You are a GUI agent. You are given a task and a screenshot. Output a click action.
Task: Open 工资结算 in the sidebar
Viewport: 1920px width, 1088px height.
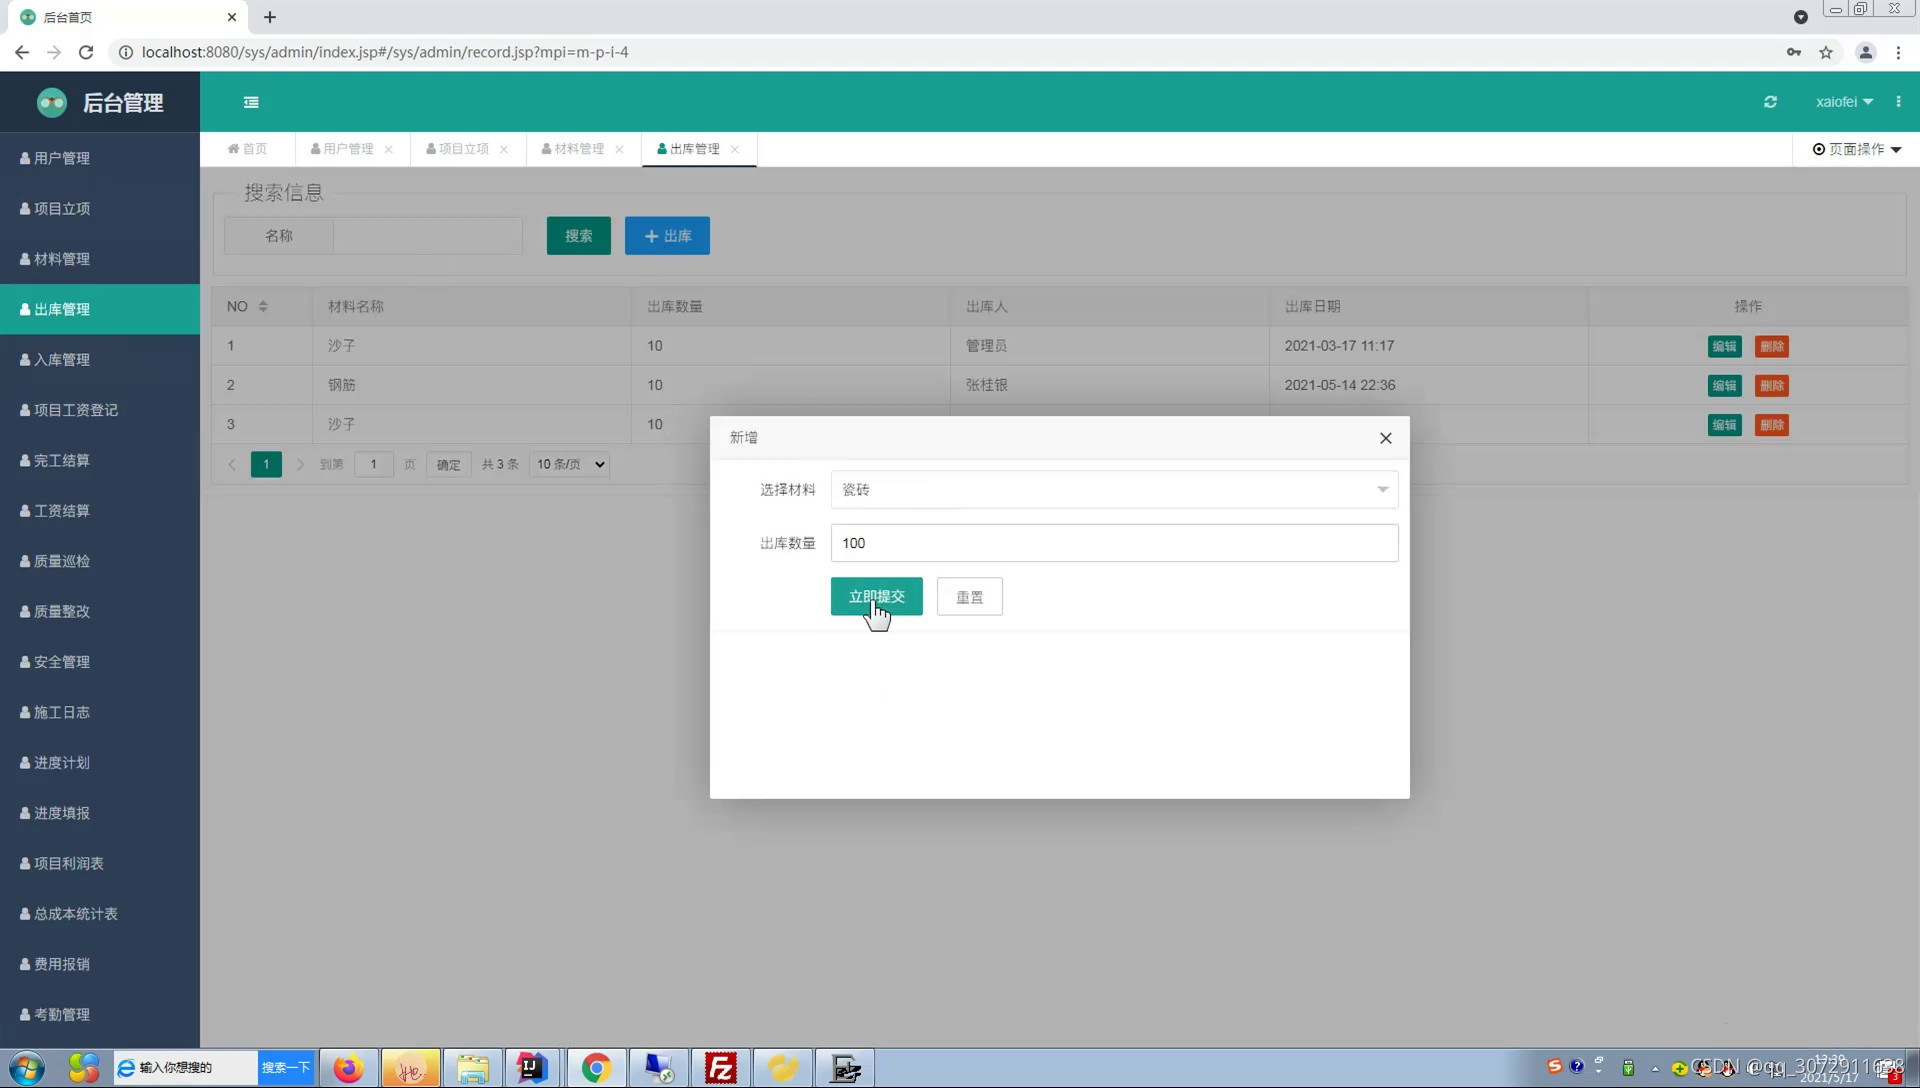click(x=100, y=511)
